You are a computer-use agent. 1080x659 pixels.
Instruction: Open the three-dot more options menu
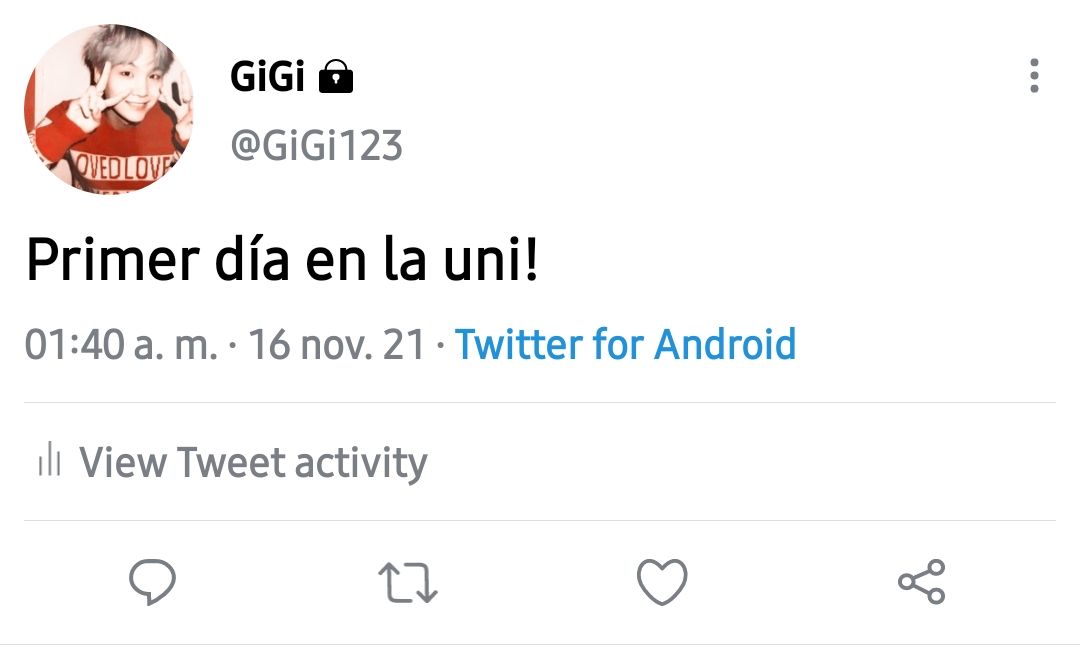click(1033, 76)
